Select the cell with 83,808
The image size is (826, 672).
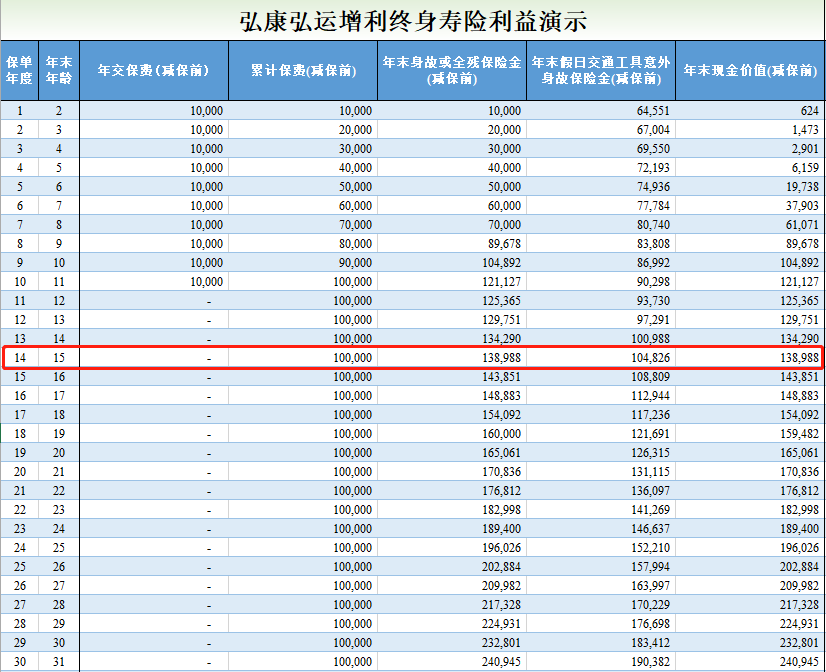tap(601, 243)
